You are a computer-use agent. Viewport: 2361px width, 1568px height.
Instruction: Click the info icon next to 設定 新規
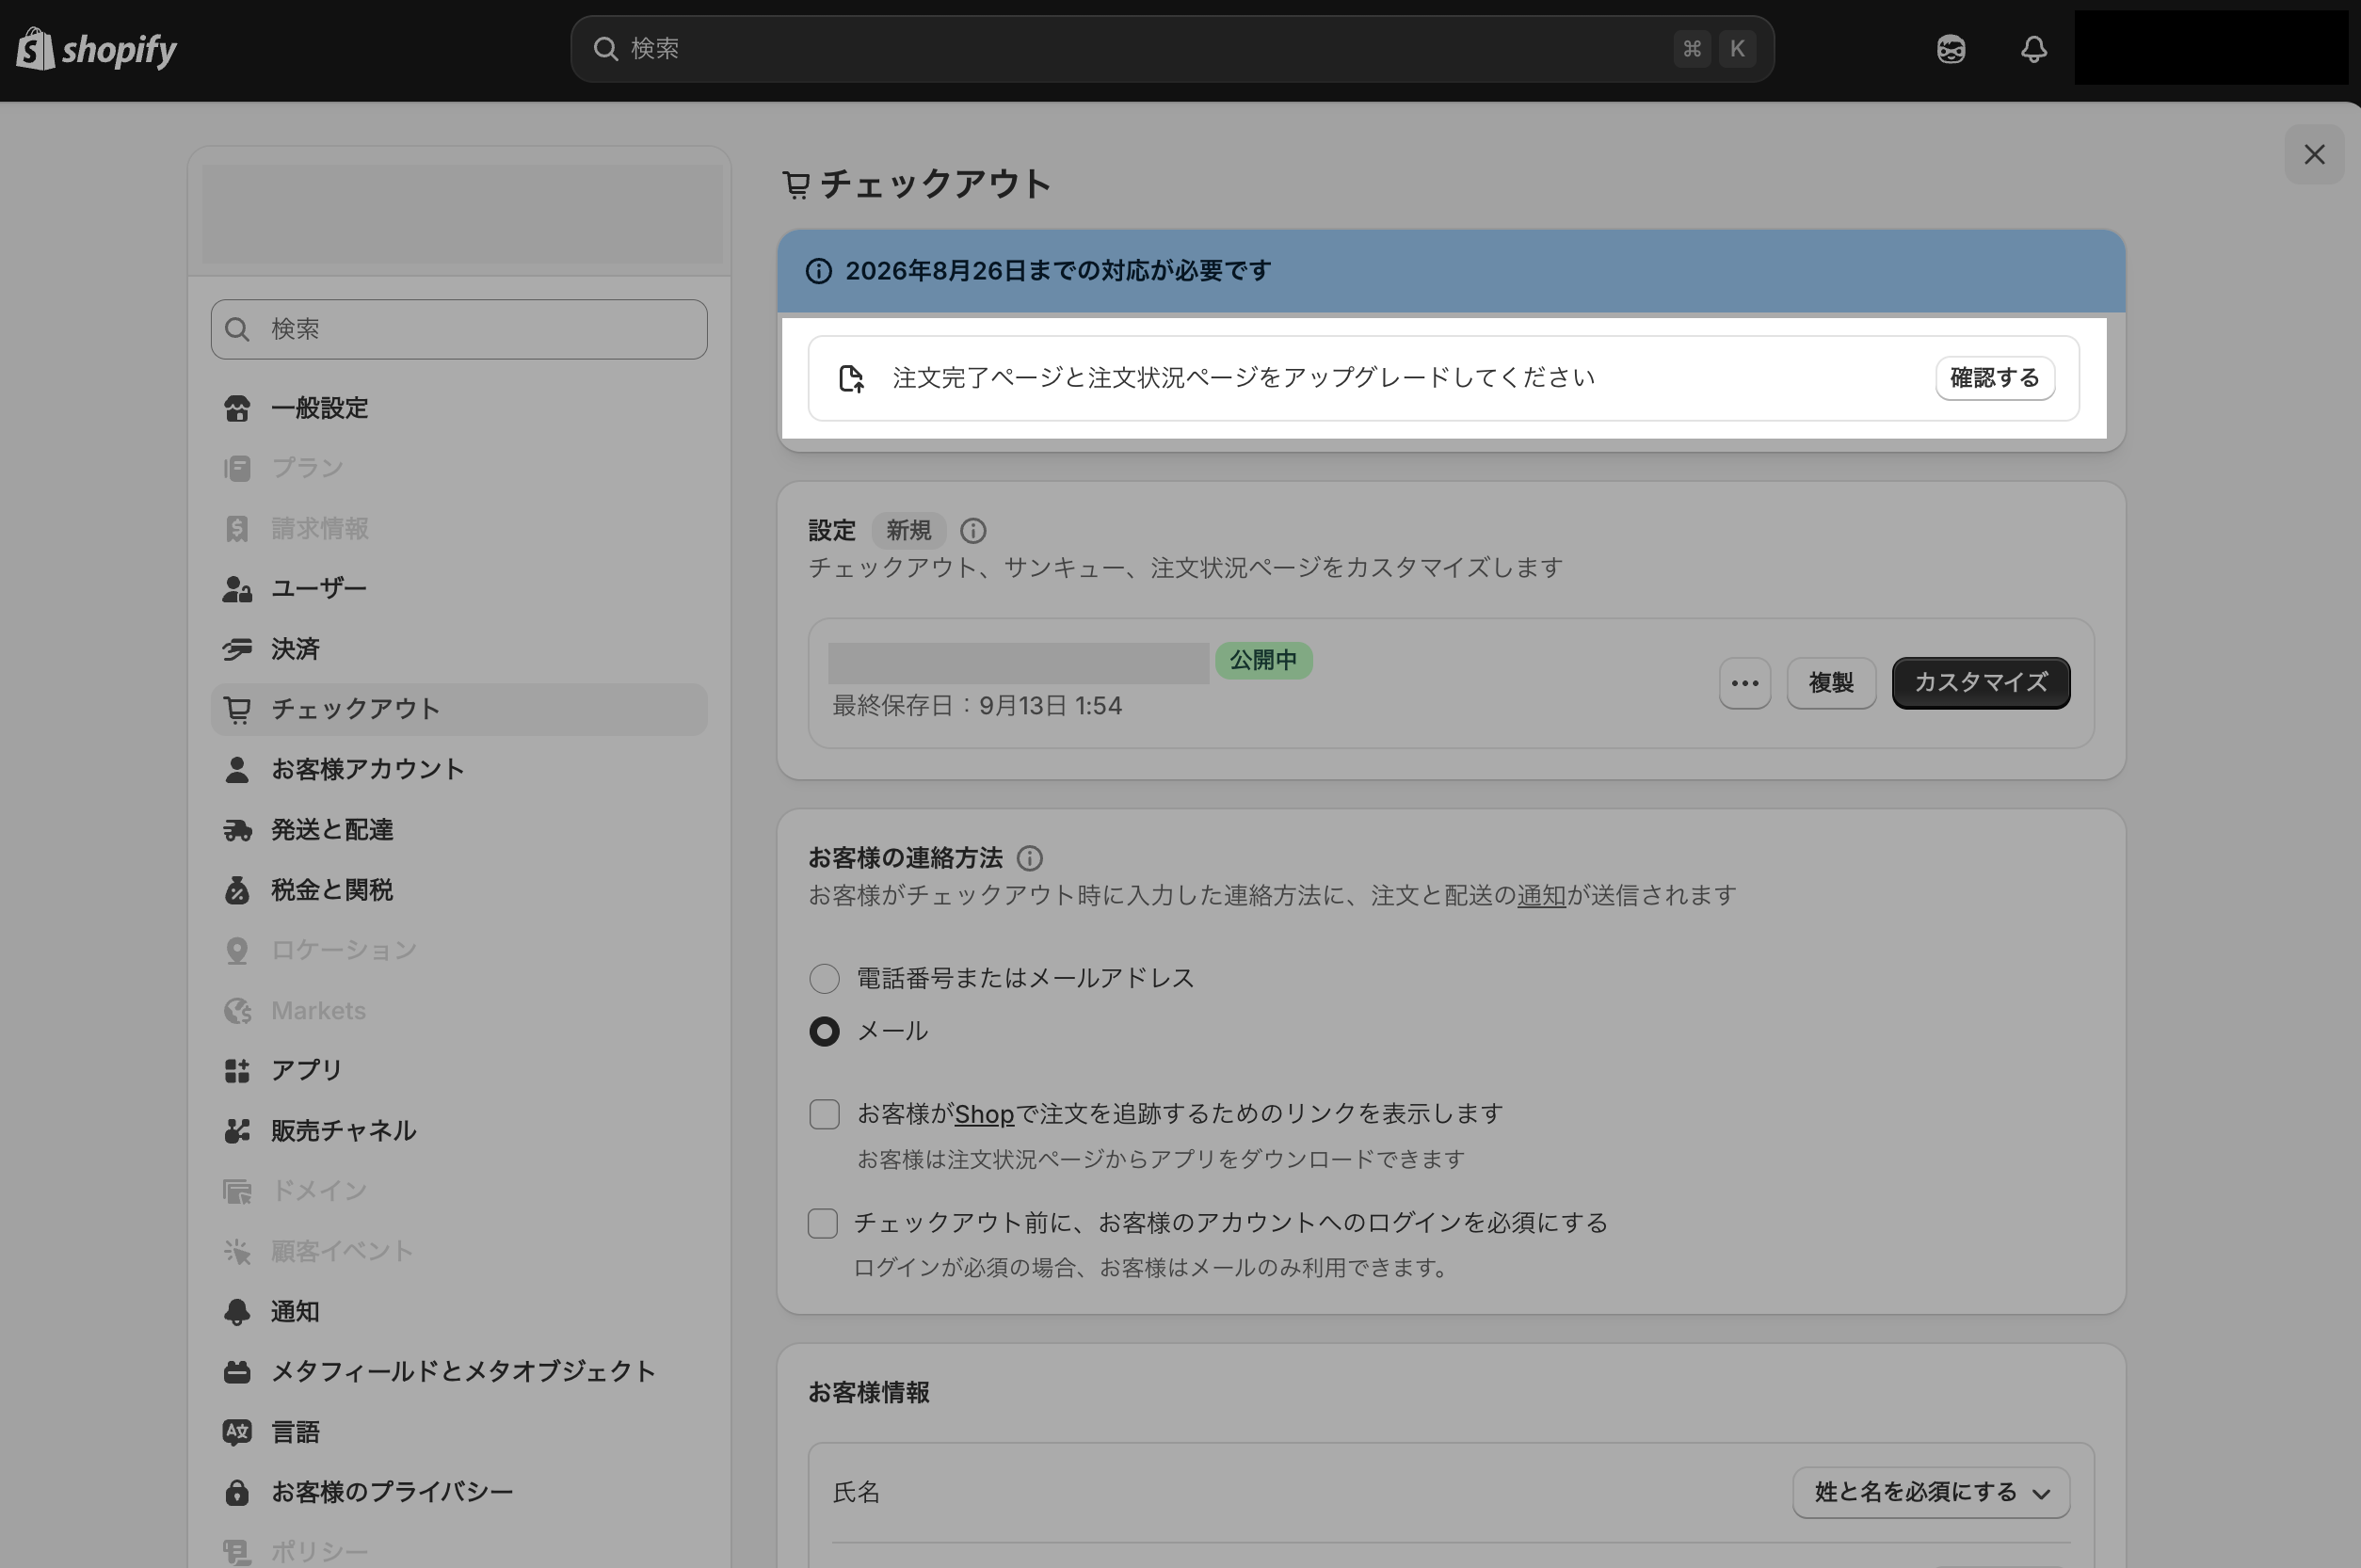tap(973, 531)
